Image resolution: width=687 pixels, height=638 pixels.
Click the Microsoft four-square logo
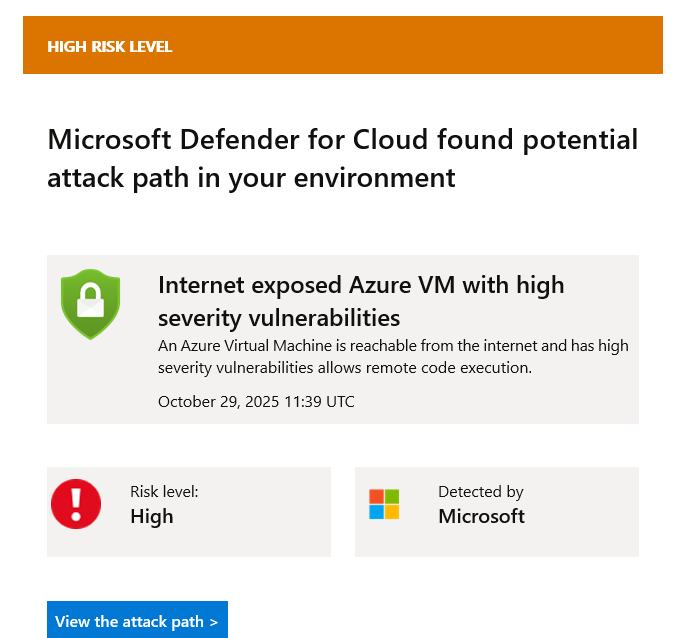point(384,504)
